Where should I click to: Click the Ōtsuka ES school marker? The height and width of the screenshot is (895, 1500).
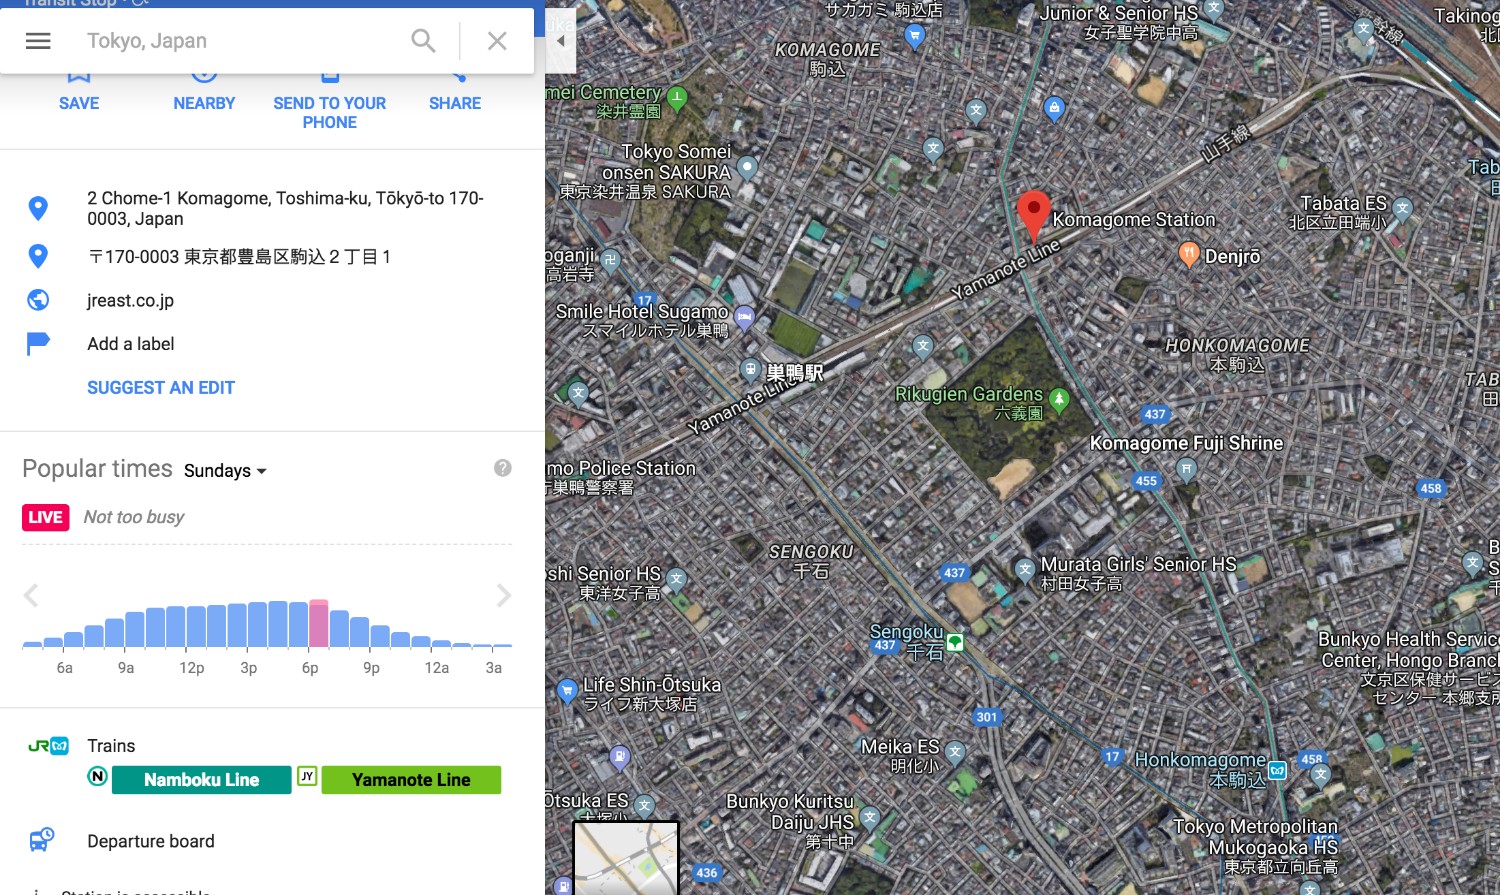tap(645, 805)
